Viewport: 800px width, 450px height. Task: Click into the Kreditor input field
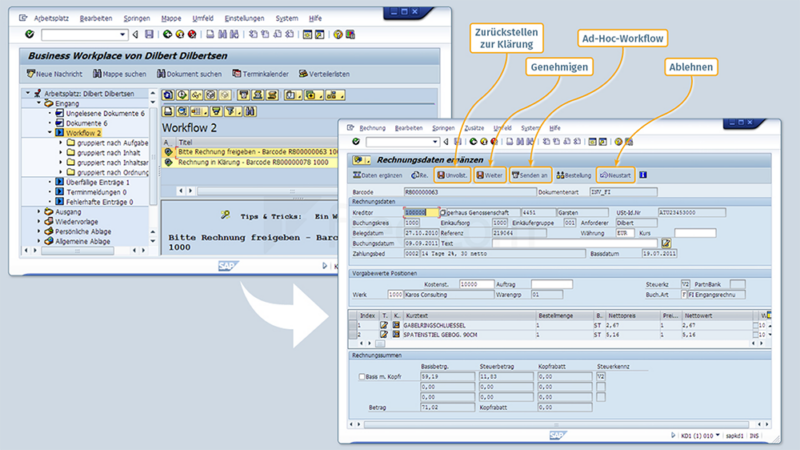point(421,212)
